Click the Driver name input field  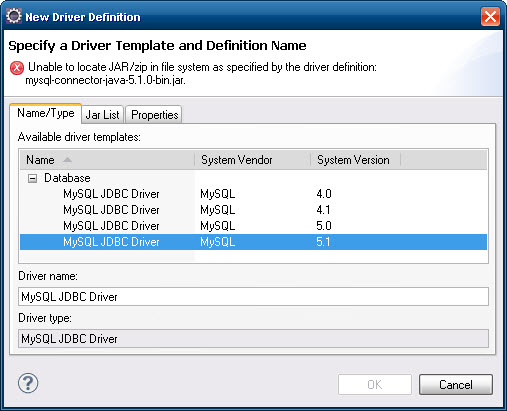point(253,297)
